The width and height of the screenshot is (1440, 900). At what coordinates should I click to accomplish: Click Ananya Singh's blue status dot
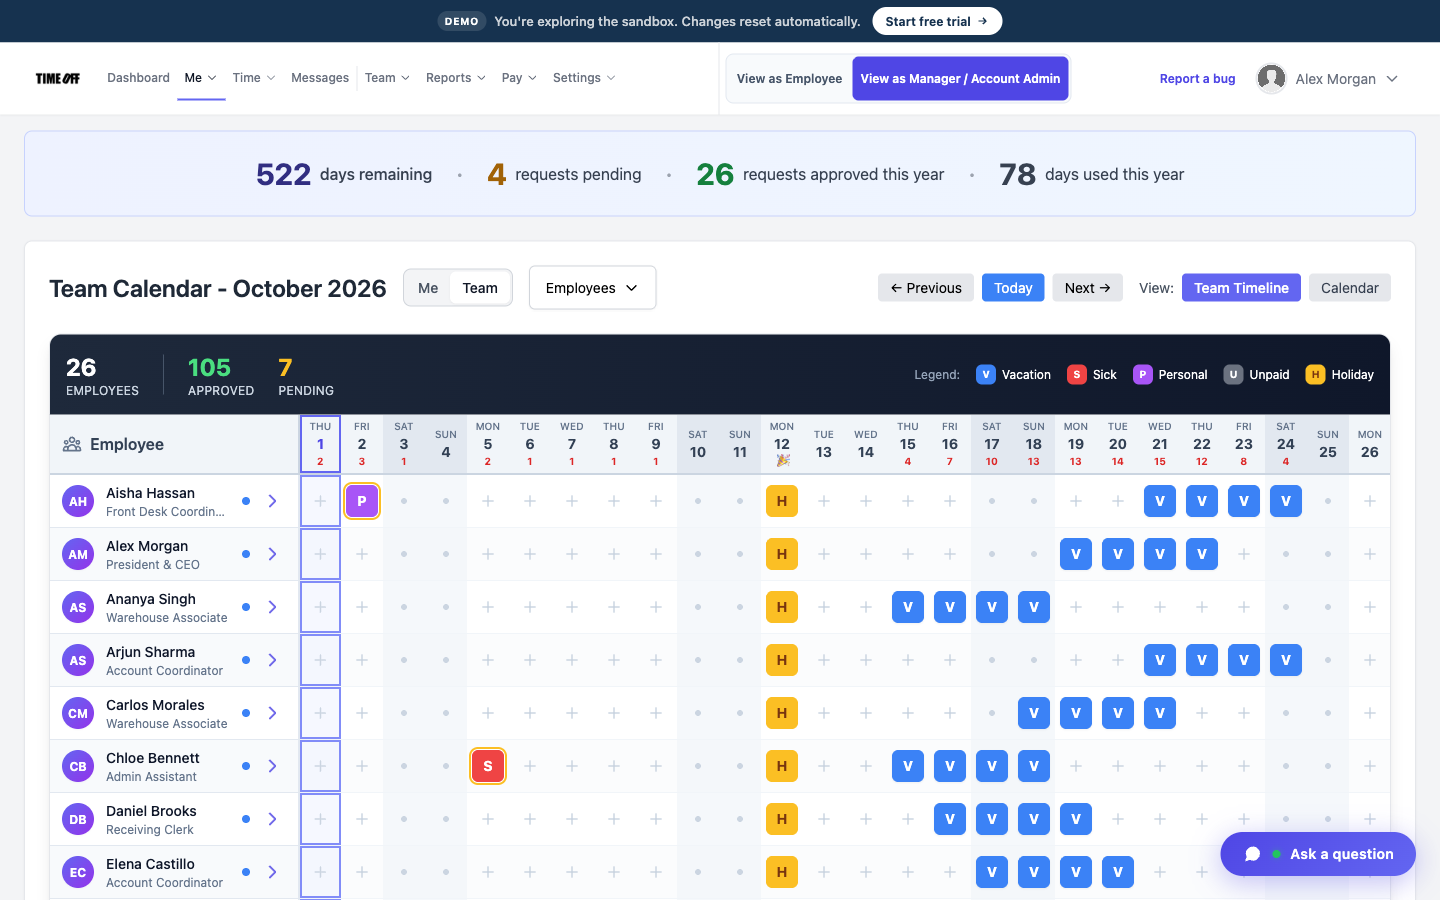246,607
